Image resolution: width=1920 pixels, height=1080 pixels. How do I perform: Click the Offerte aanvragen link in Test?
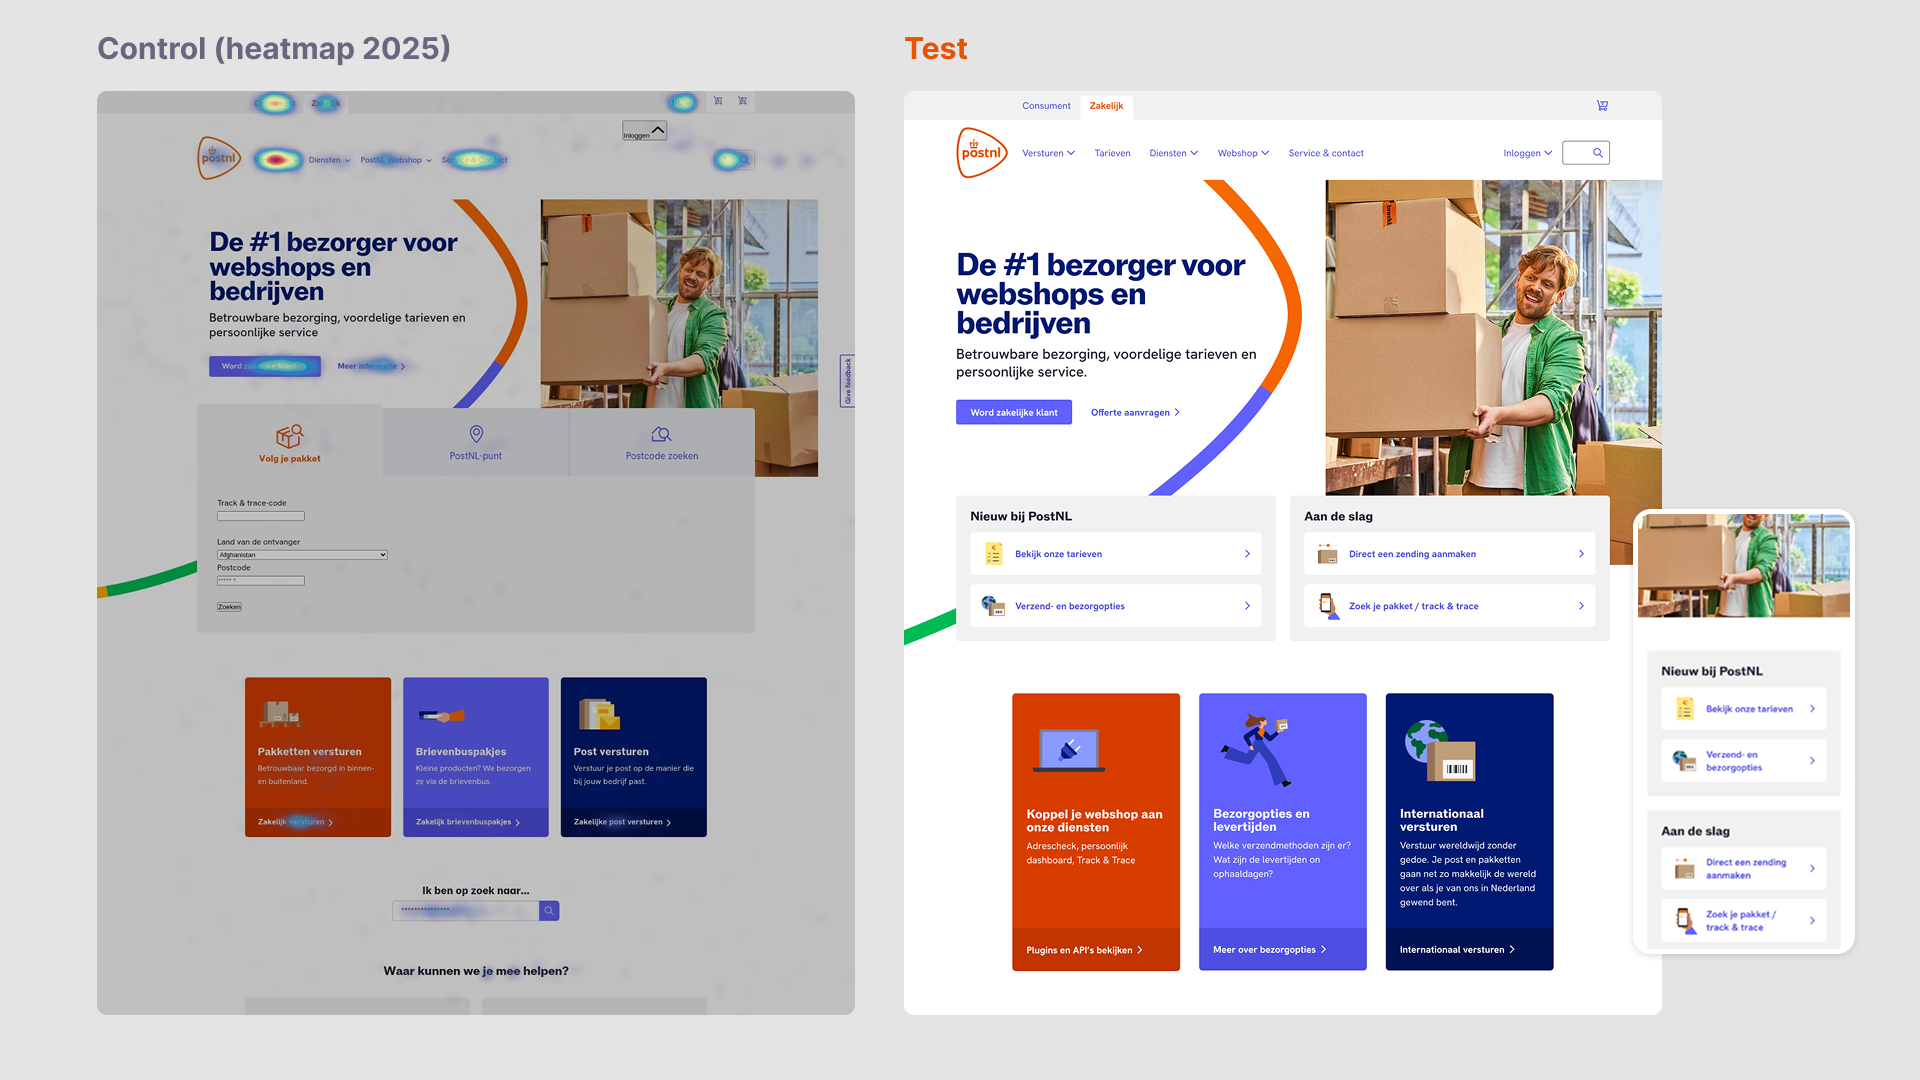coord(1135,412)
